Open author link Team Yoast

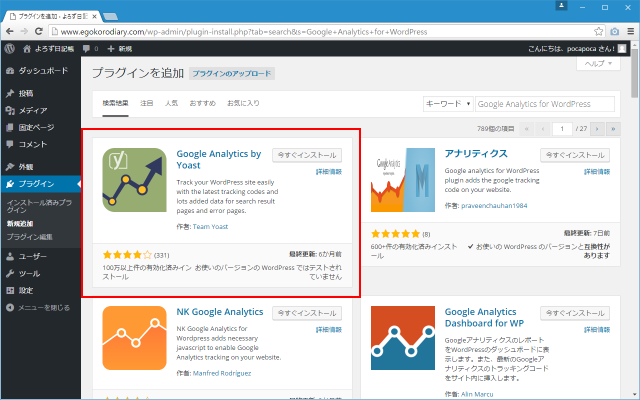tap(210, 227)
